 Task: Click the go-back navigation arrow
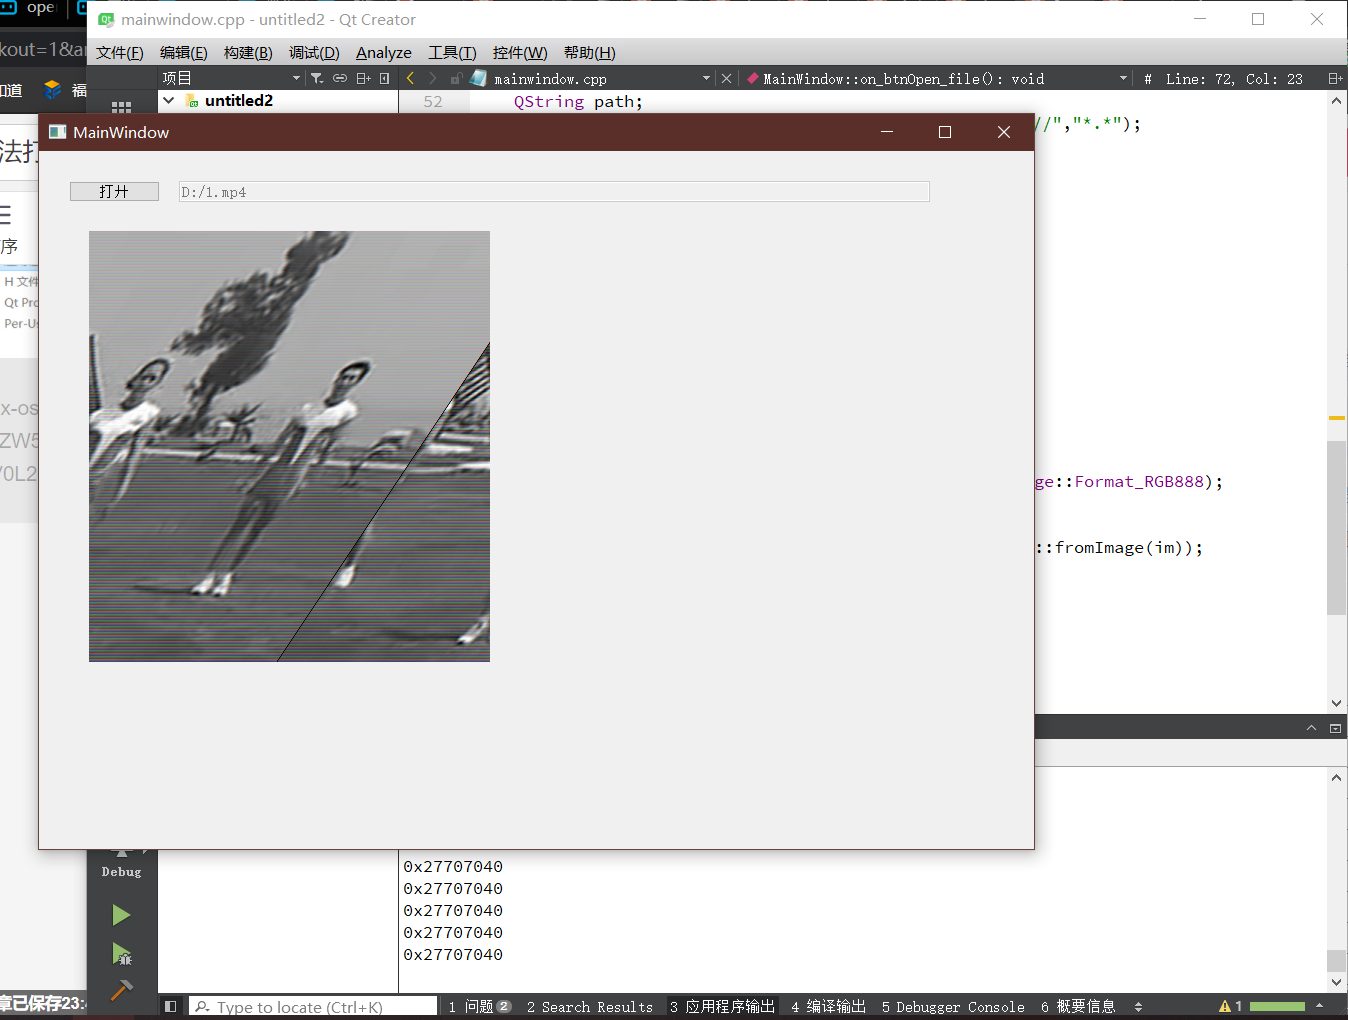click(x=410, y=76)
